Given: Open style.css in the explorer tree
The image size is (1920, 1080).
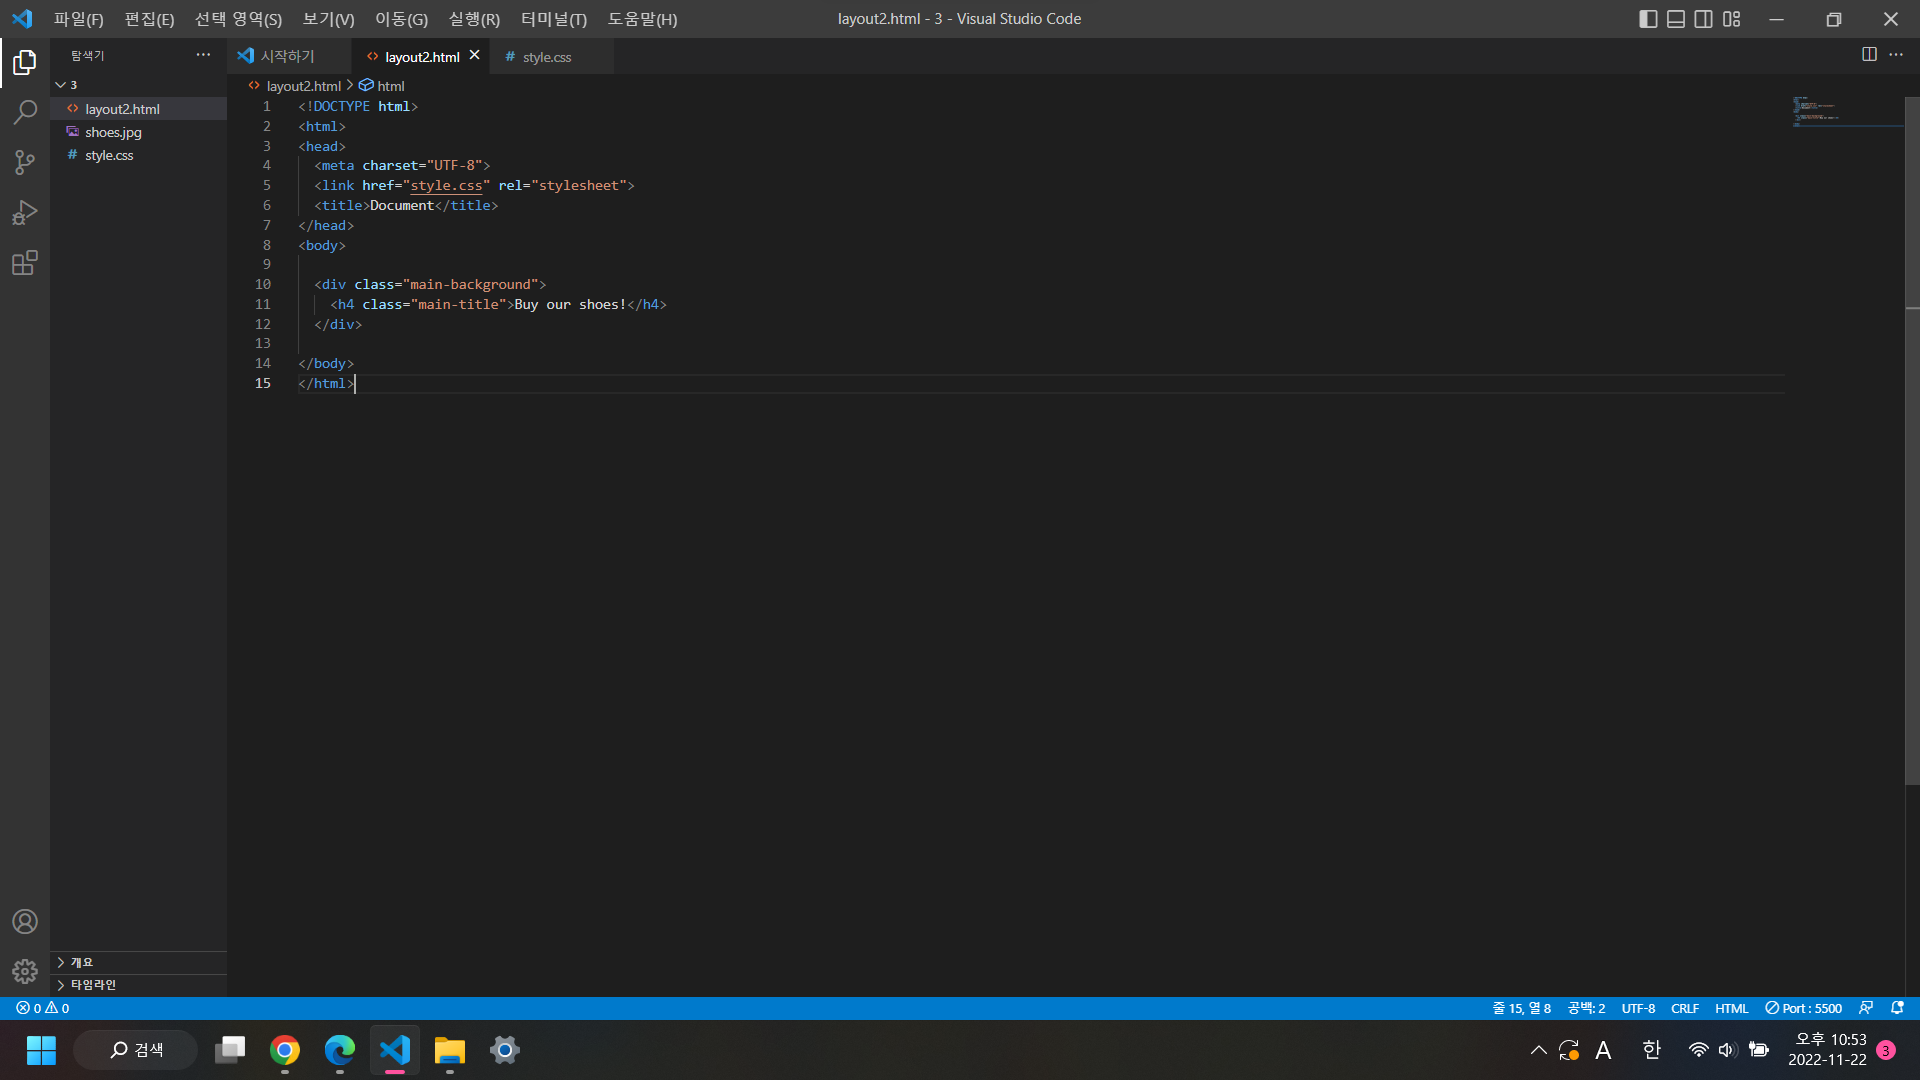Looking at the screenshot, I should pos(138,155).
